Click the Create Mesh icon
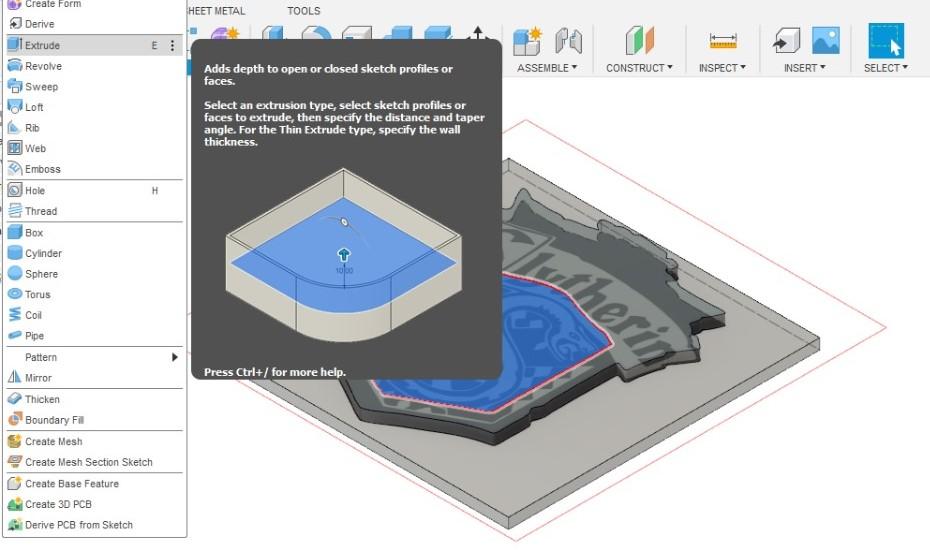 (15, 441)
